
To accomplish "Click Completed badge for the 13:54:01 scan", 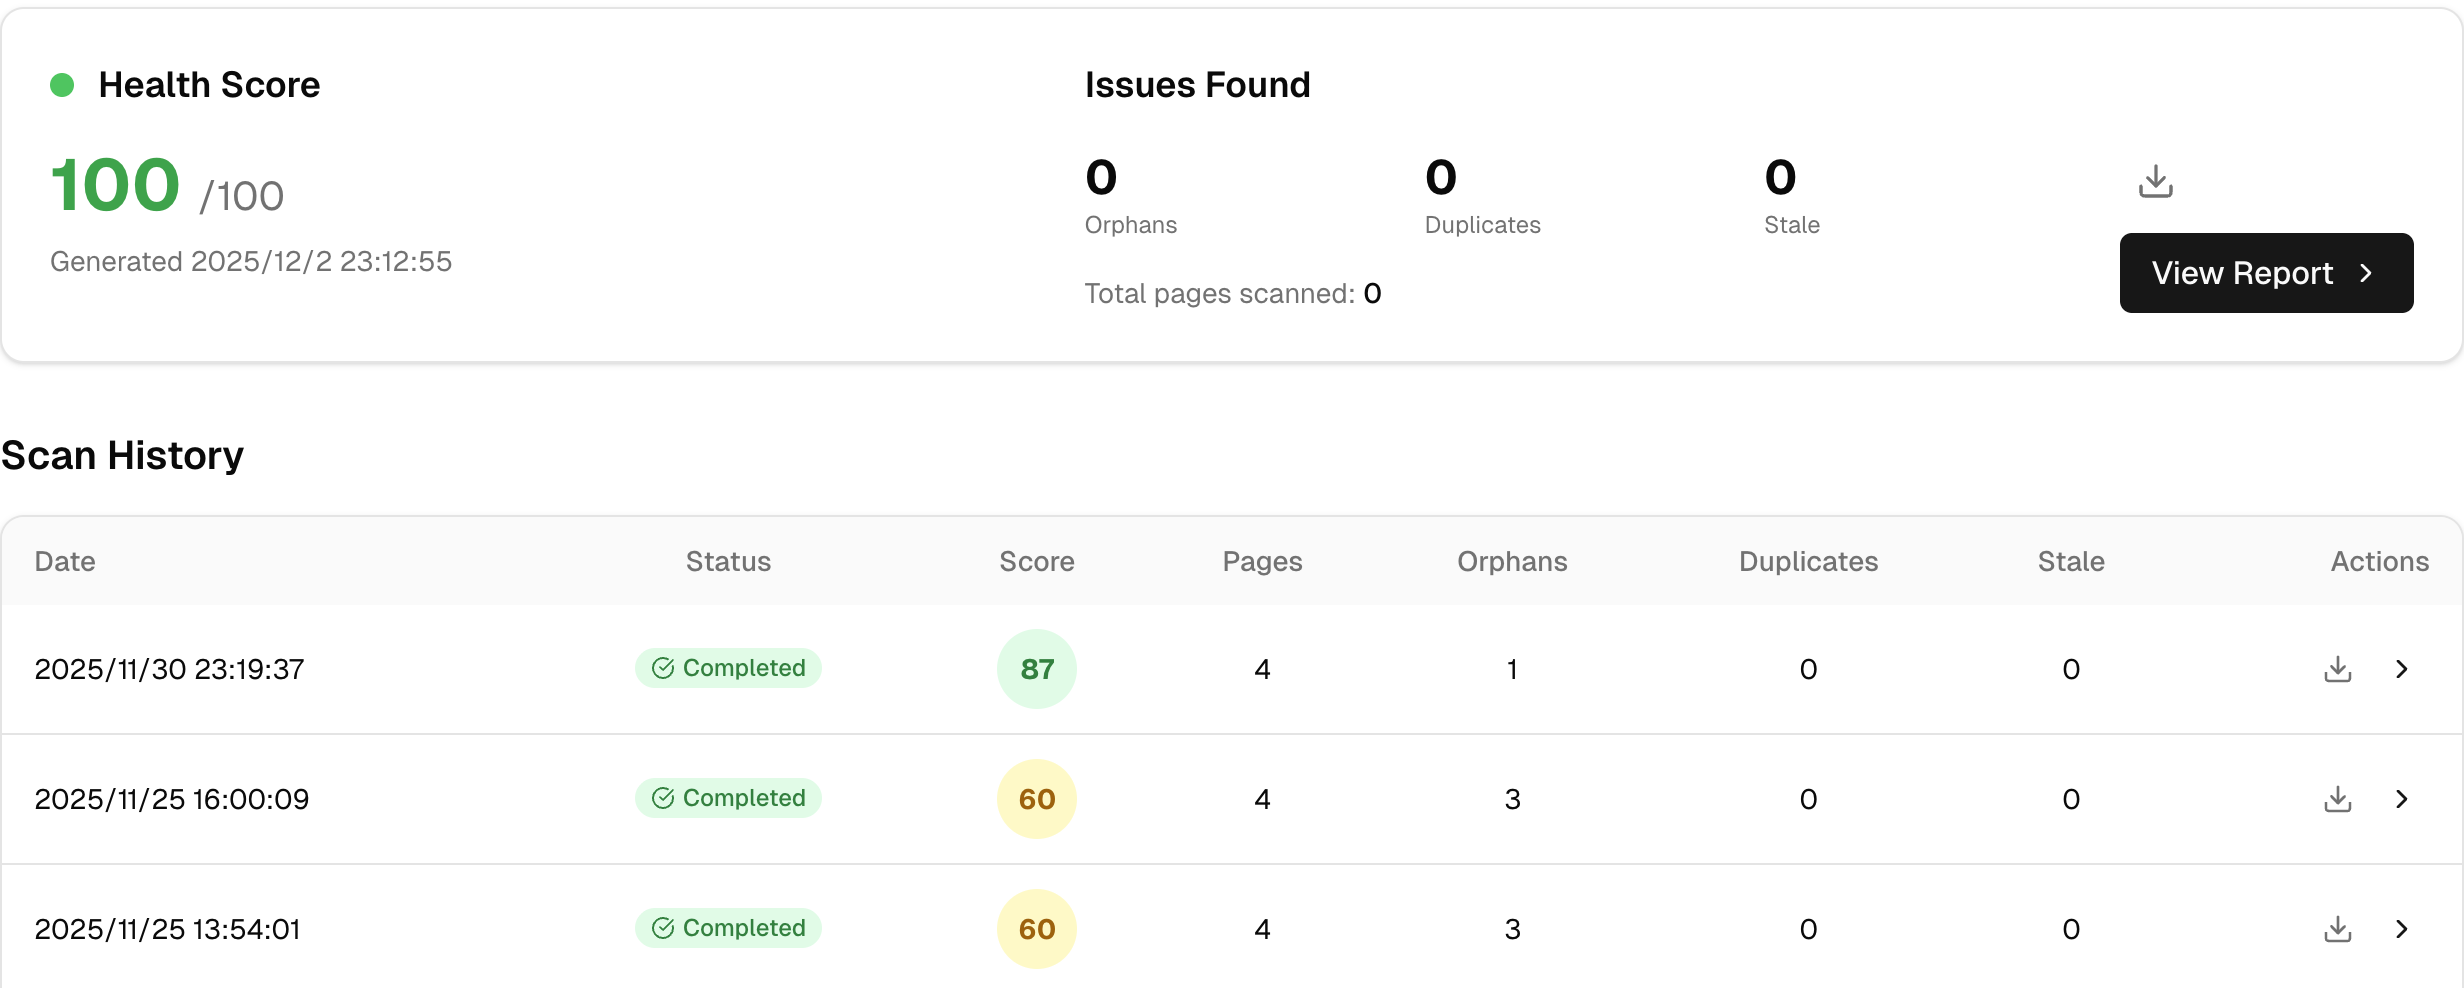I will click(728, 928).
